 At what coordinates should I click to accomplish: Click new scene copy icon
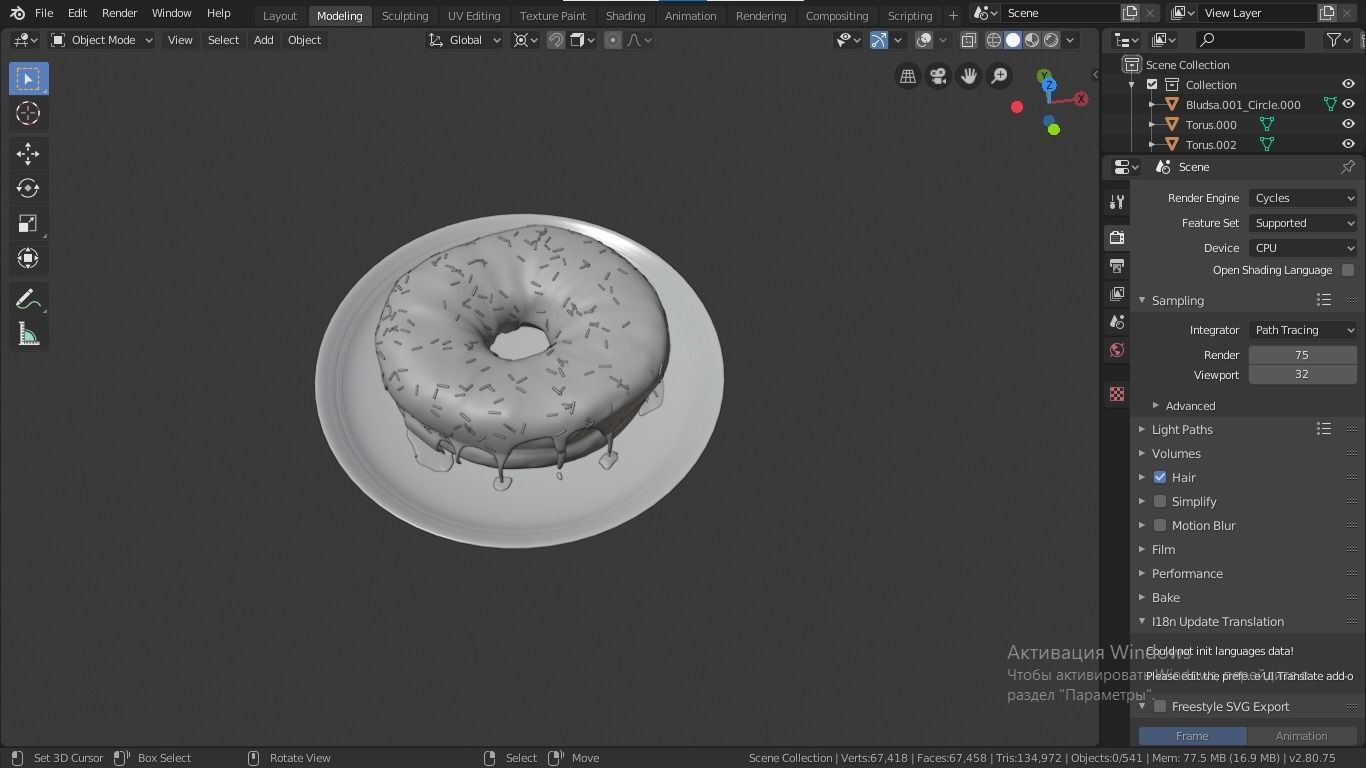click(1130, 13)
